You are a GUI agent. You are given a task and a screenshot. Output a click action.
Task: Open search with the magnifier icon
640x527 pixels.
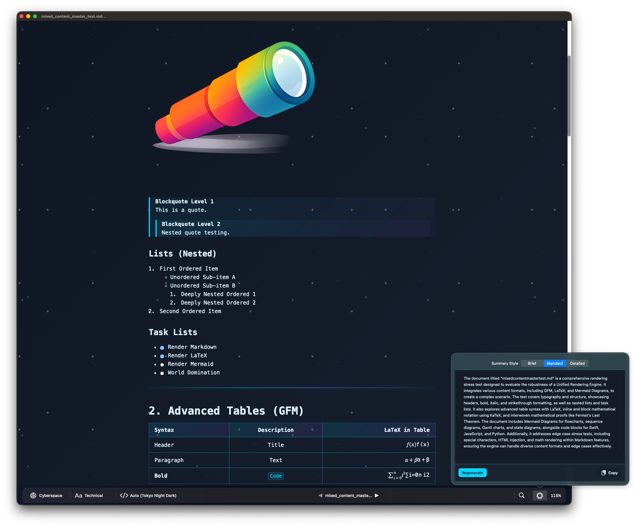pos(522,496)
